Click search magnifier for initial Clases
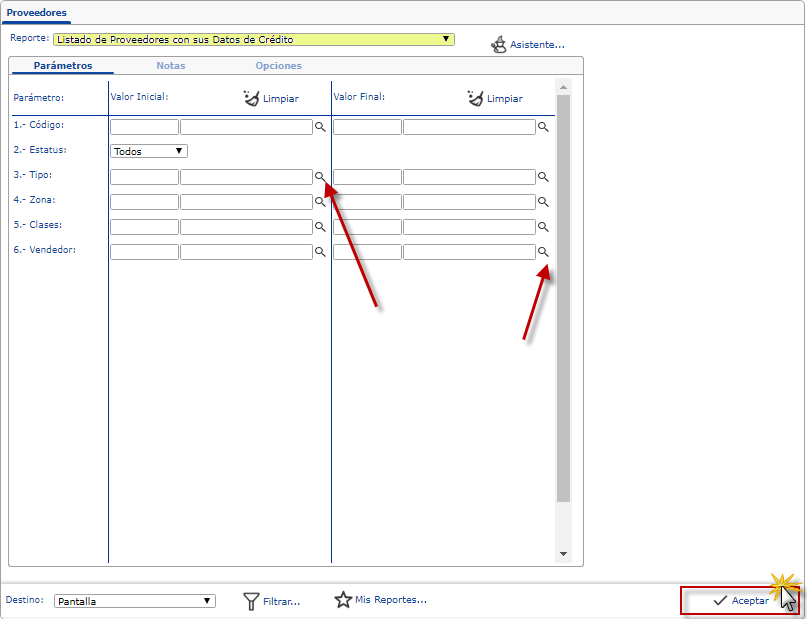 click(x=320, y=227)
